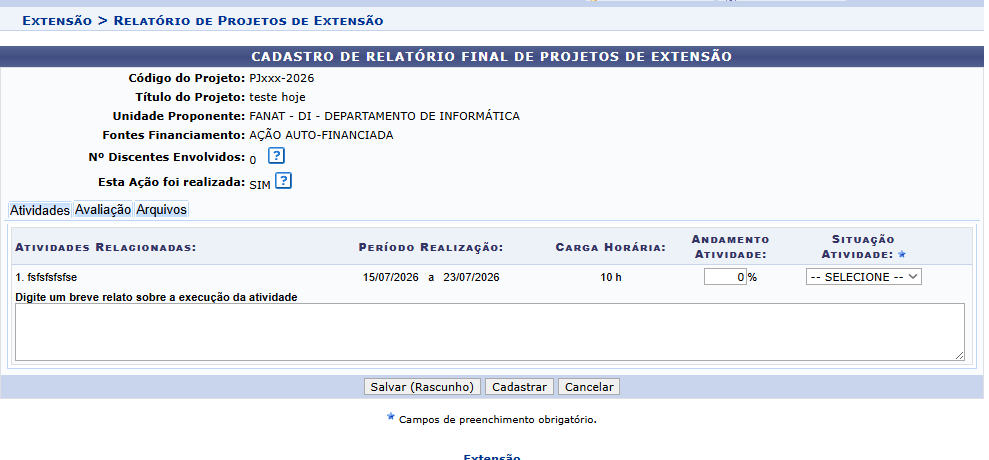989x460 pixels.
Task: Click the Salvar (Rascunho) button
Action: (422, 387)
